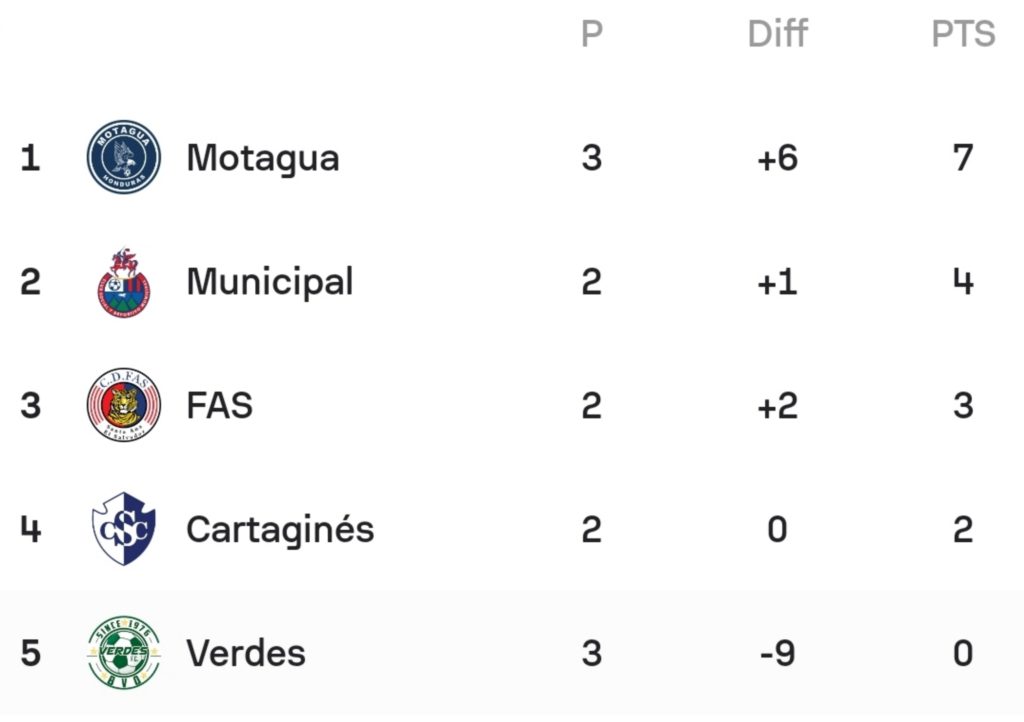Click rank number 1 in standings
The height and width of the screenshot is (722, 1024).
(30, 158)
